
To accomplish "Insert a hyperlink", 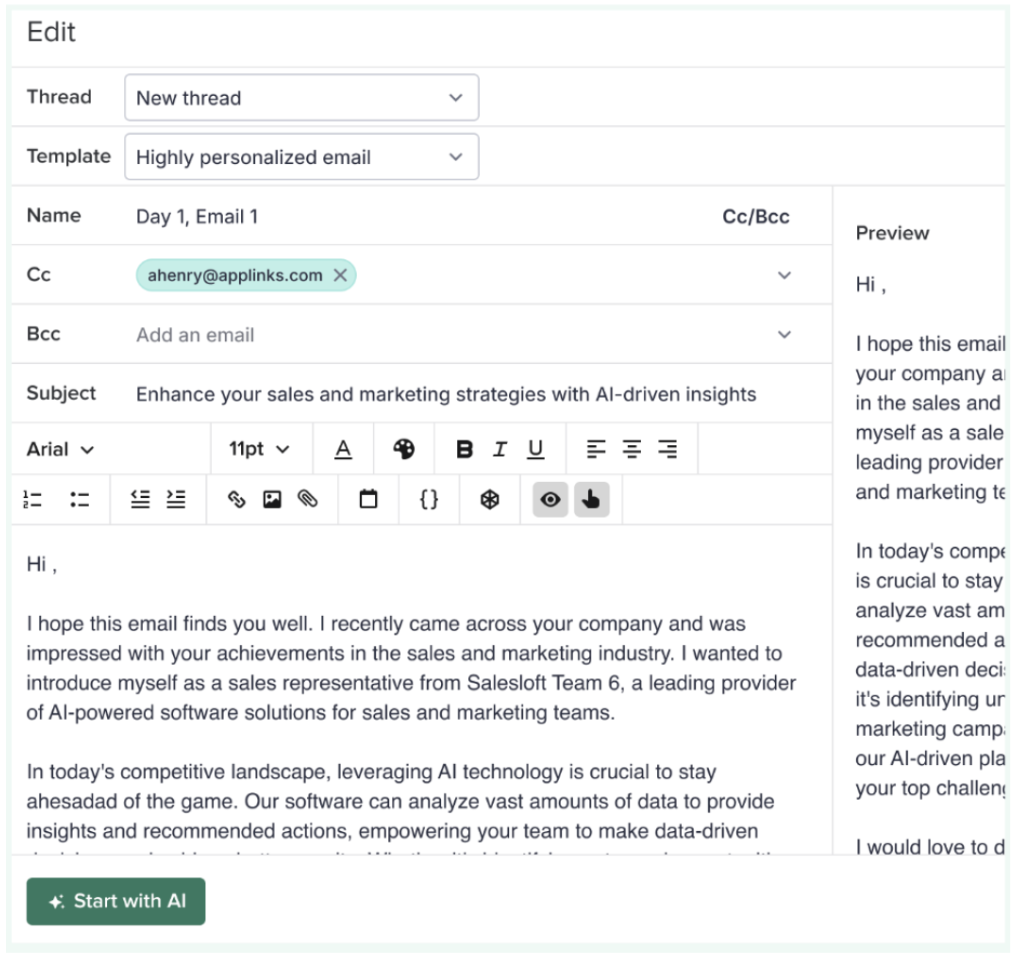I will tap(237, 499).
